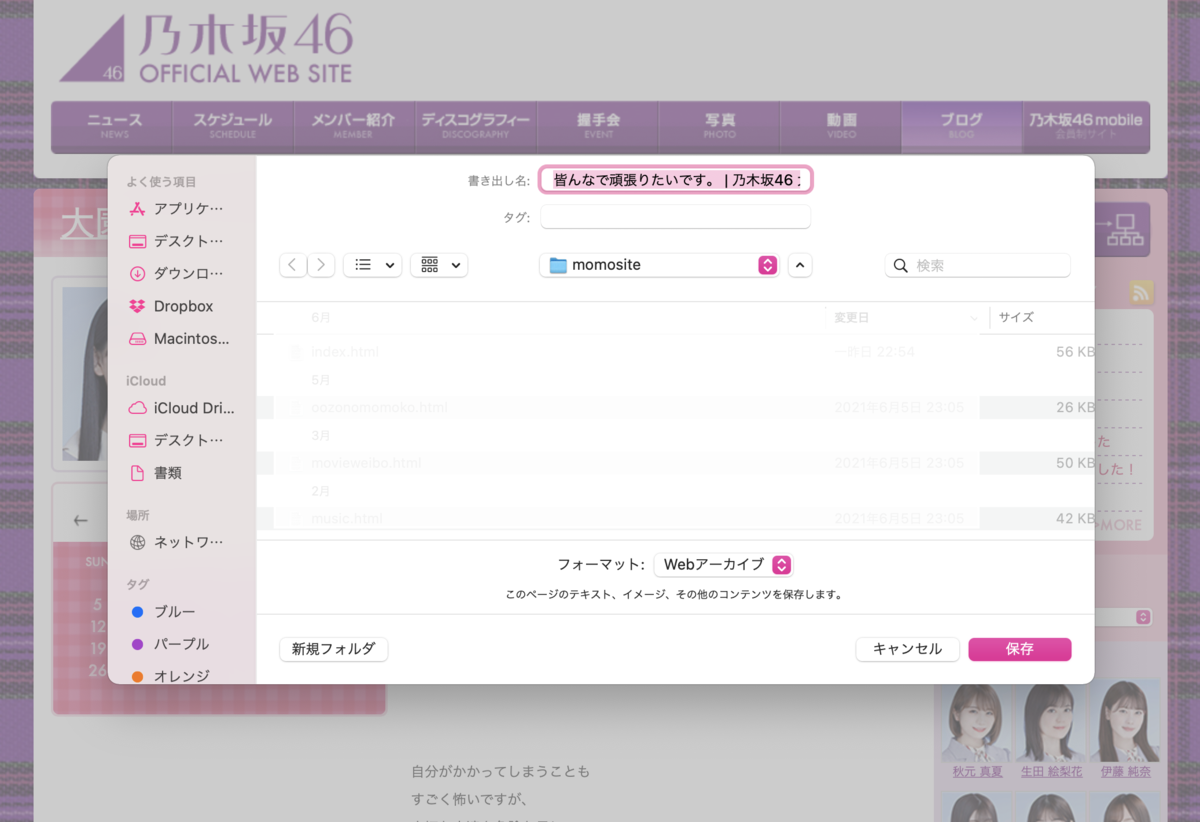Open 伊藤 純奈 member link
This screenshot has height=822, width=1200.
[x=1126, y=772]
